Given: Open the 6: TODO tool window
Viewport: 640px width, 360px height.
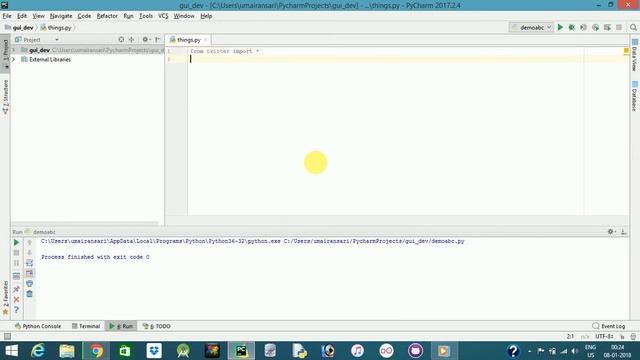Looking at the screenshot, I should pyautogui.click(x=156, y=326).
